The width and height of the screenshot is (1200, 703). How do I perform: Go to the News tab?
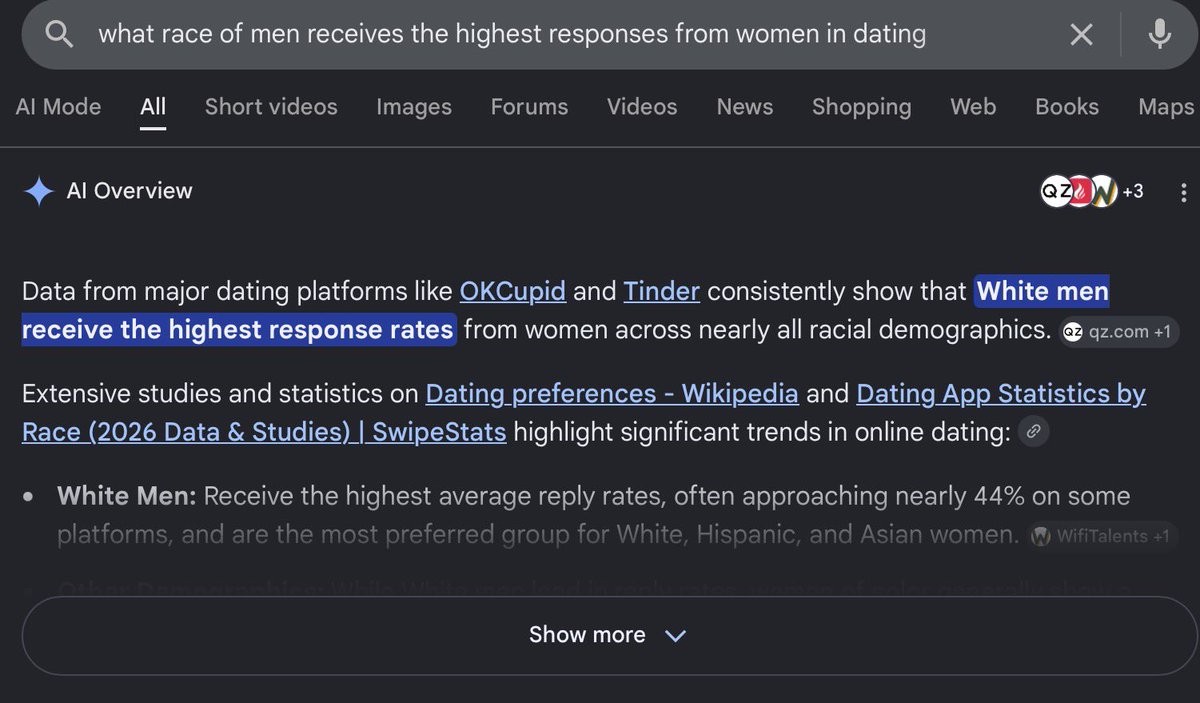(x=745, y=107)
